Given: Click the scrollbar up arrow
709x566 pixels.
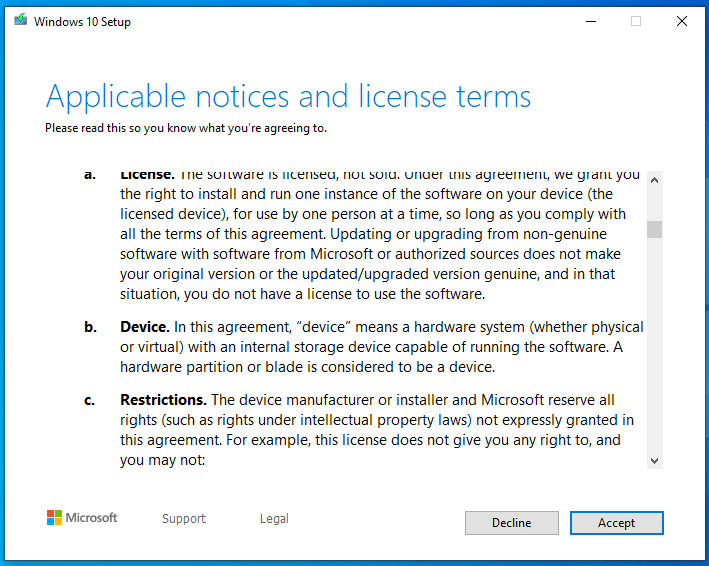Looking at the screenshot, I should (x=654, y=180).
